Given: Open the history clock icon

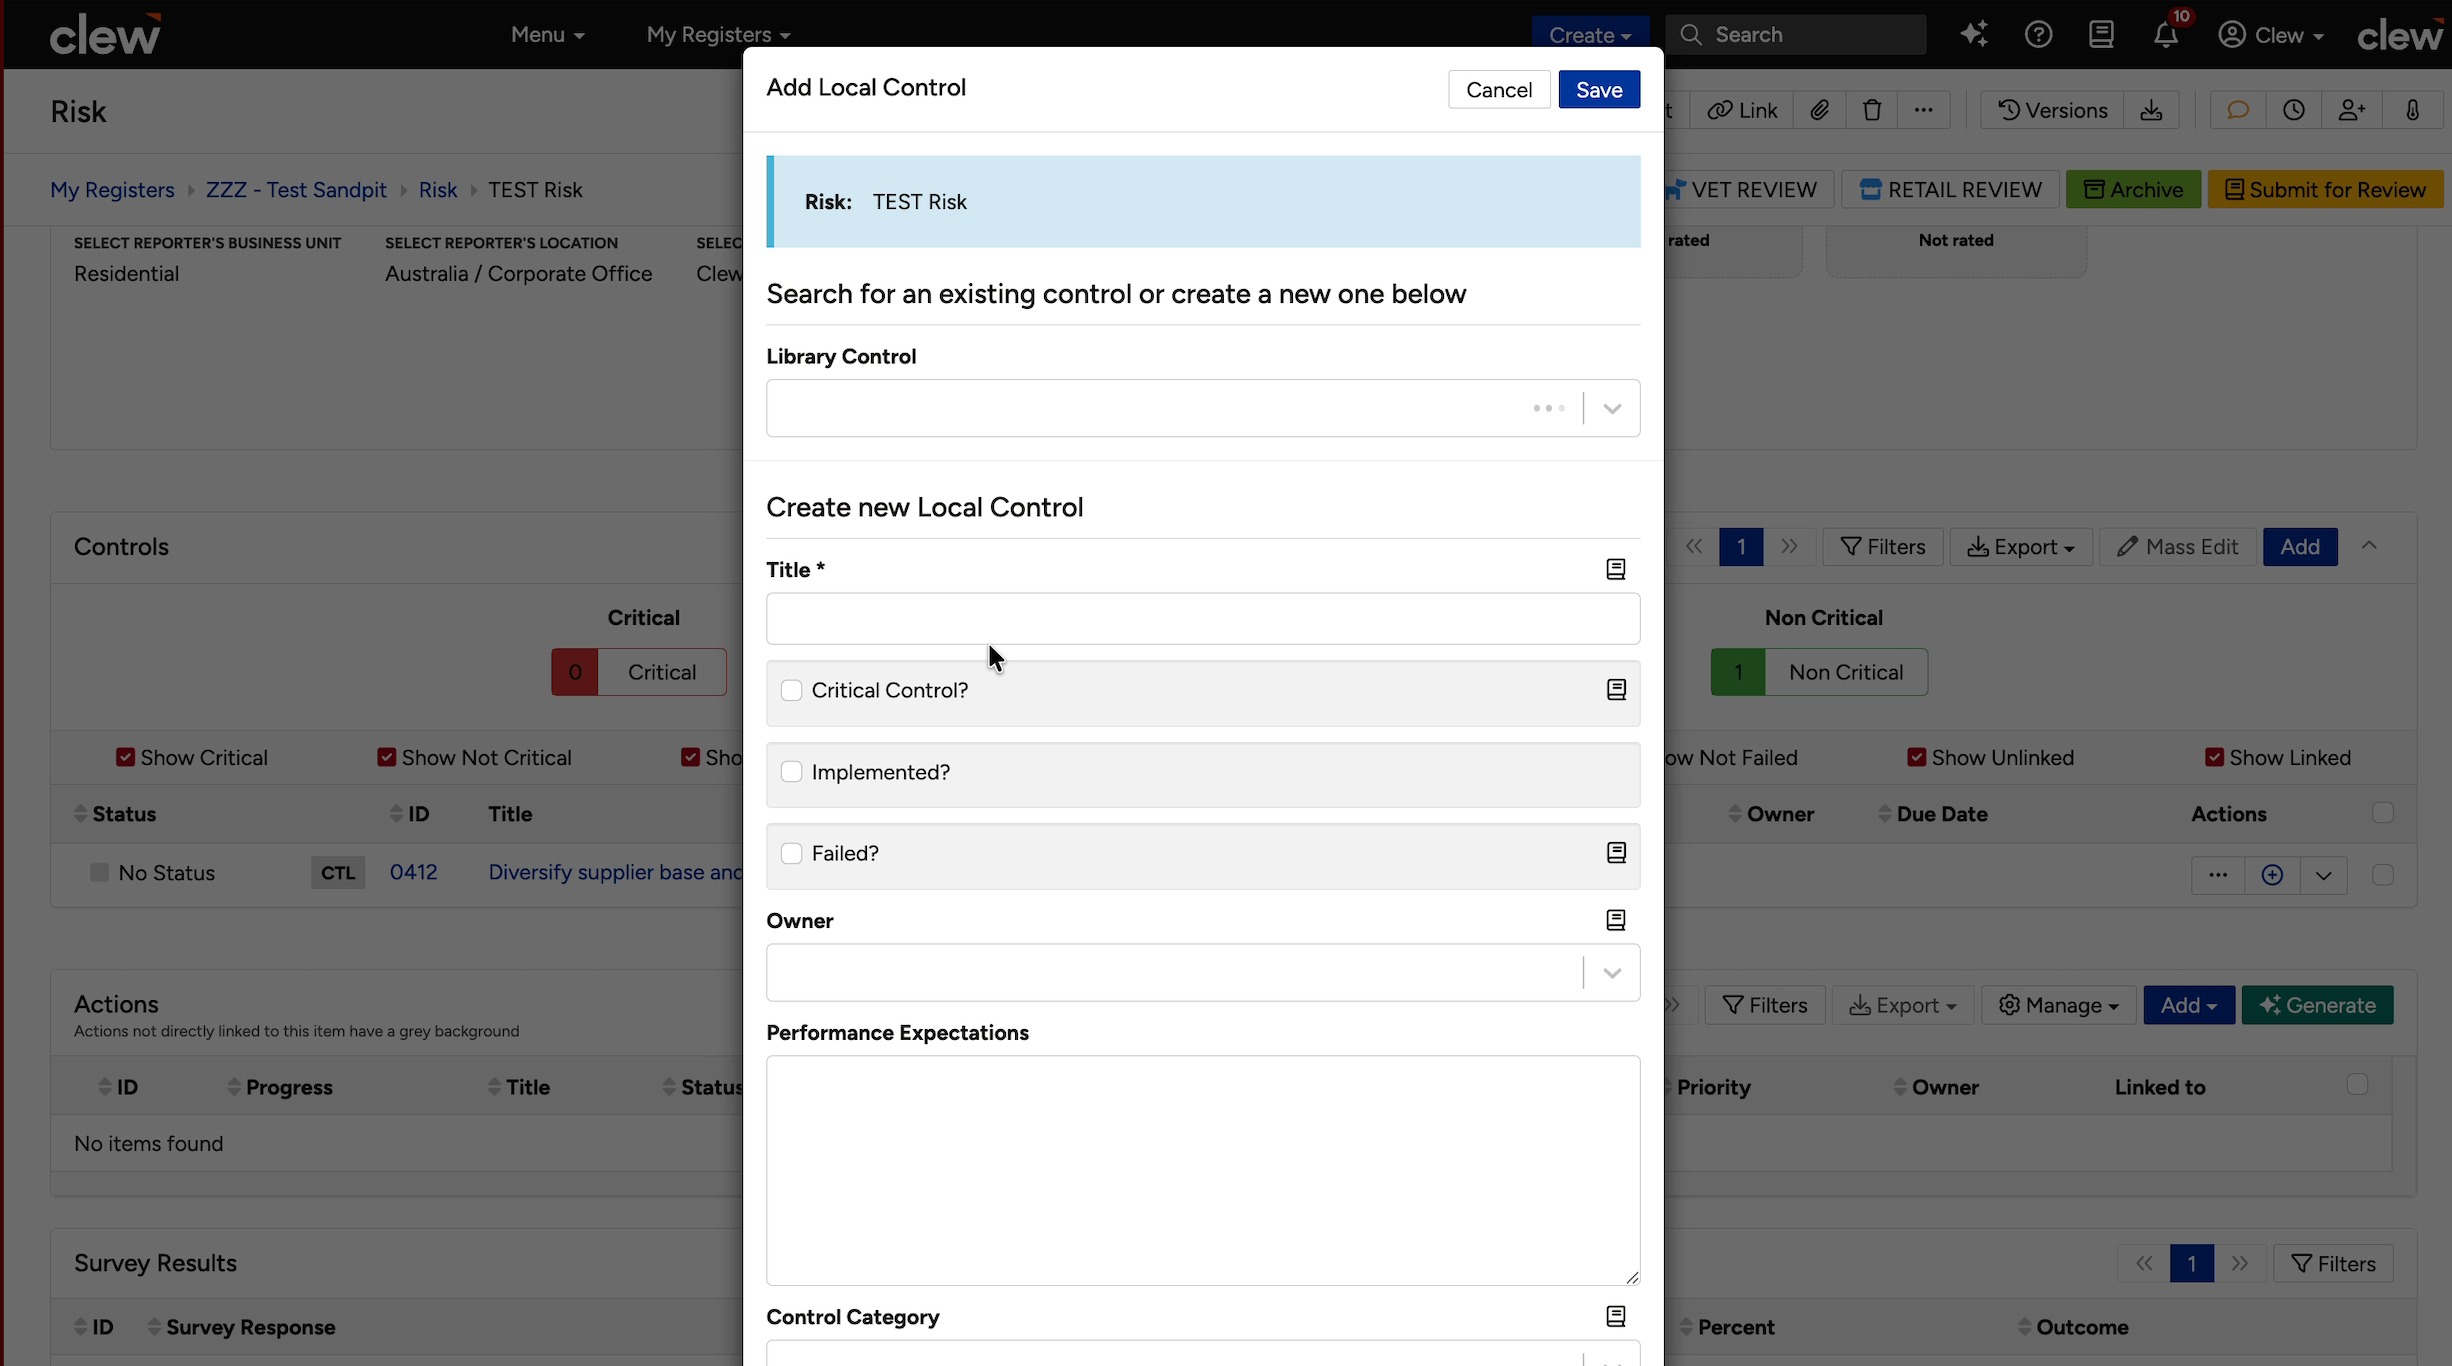Looking at the screenshot, I should coord(2294,110).
